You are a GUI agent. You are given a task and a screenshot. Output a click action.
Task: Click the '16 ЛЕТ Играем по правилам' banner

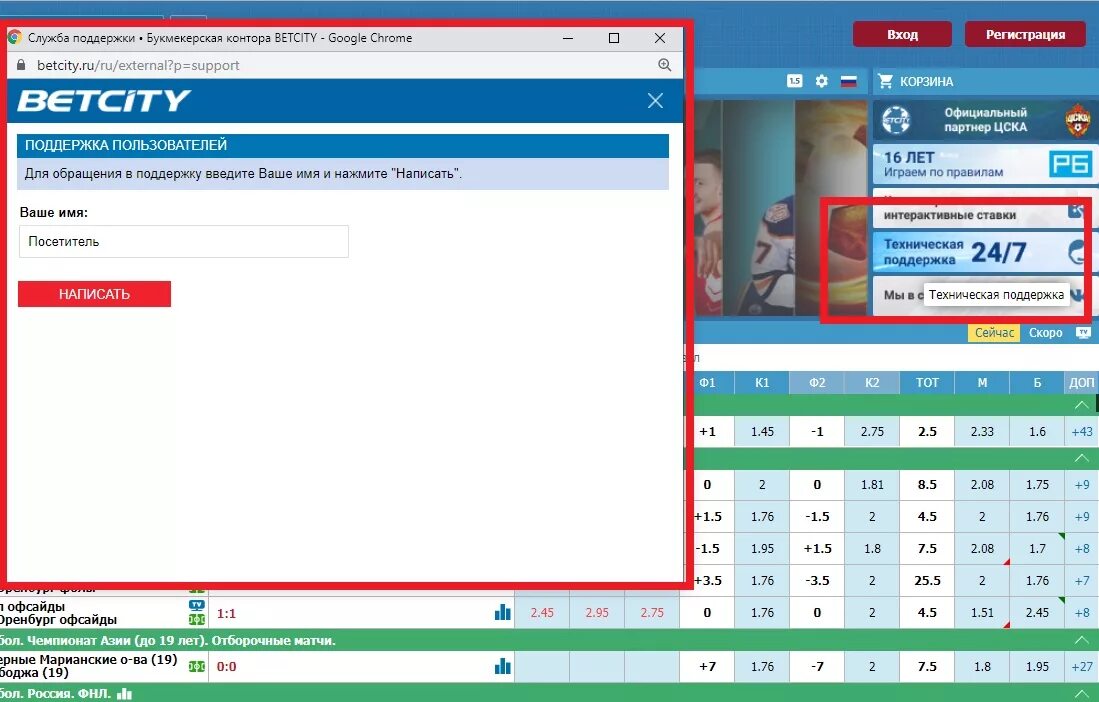[x=985, y=165]
